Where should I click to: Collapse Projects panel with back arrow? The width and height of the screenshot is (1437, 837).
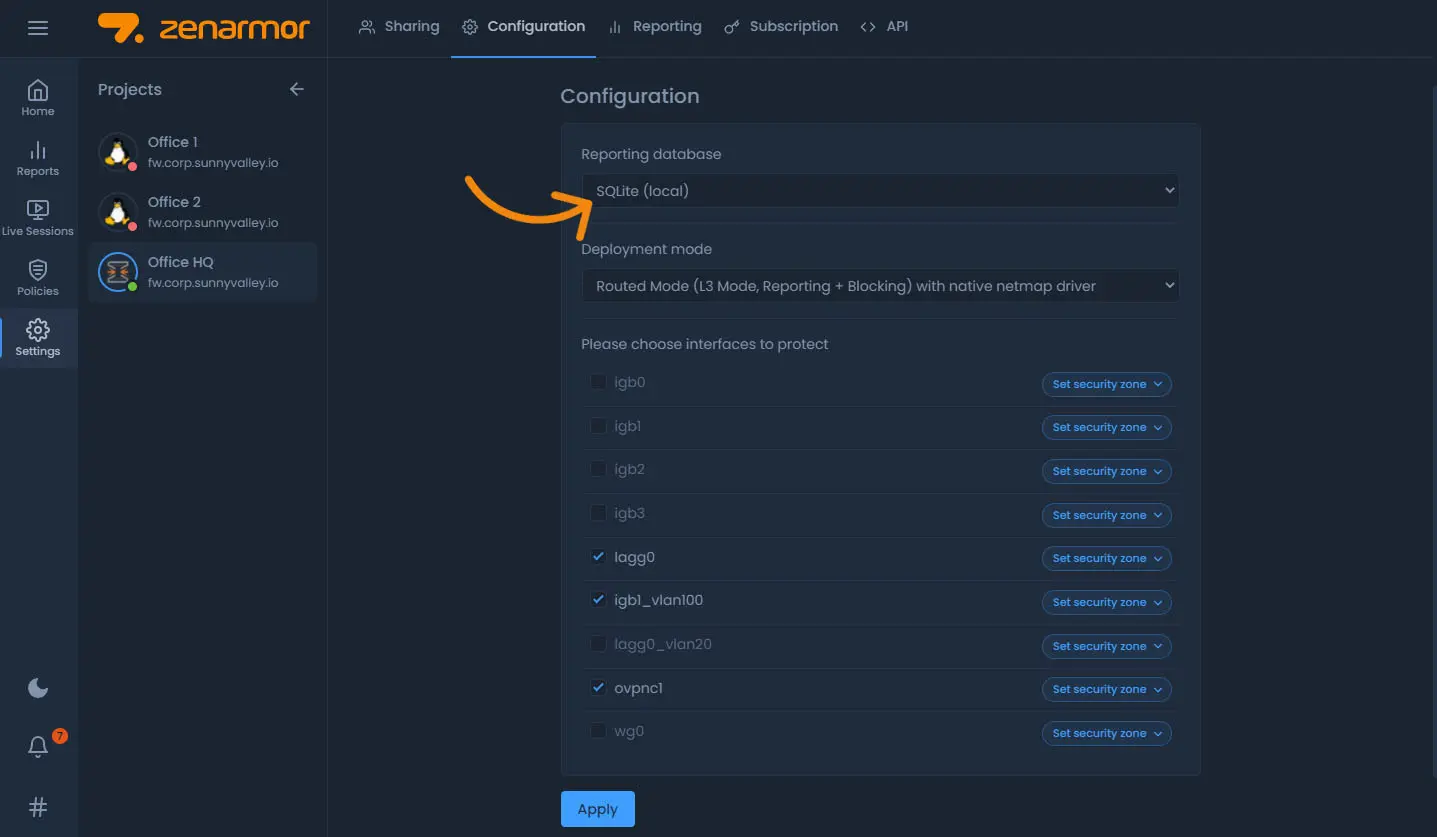[x=296, y=89]
